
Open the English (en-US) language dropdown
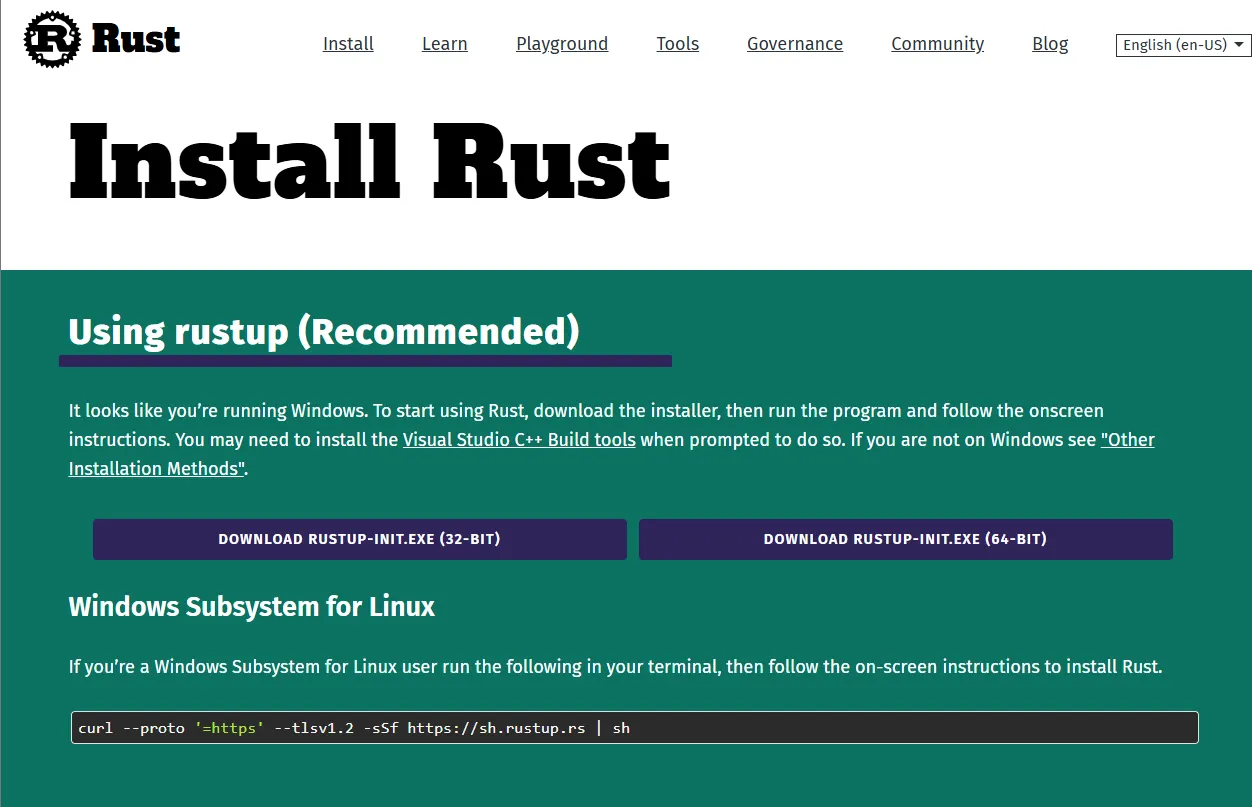(x=1184, y=45)
